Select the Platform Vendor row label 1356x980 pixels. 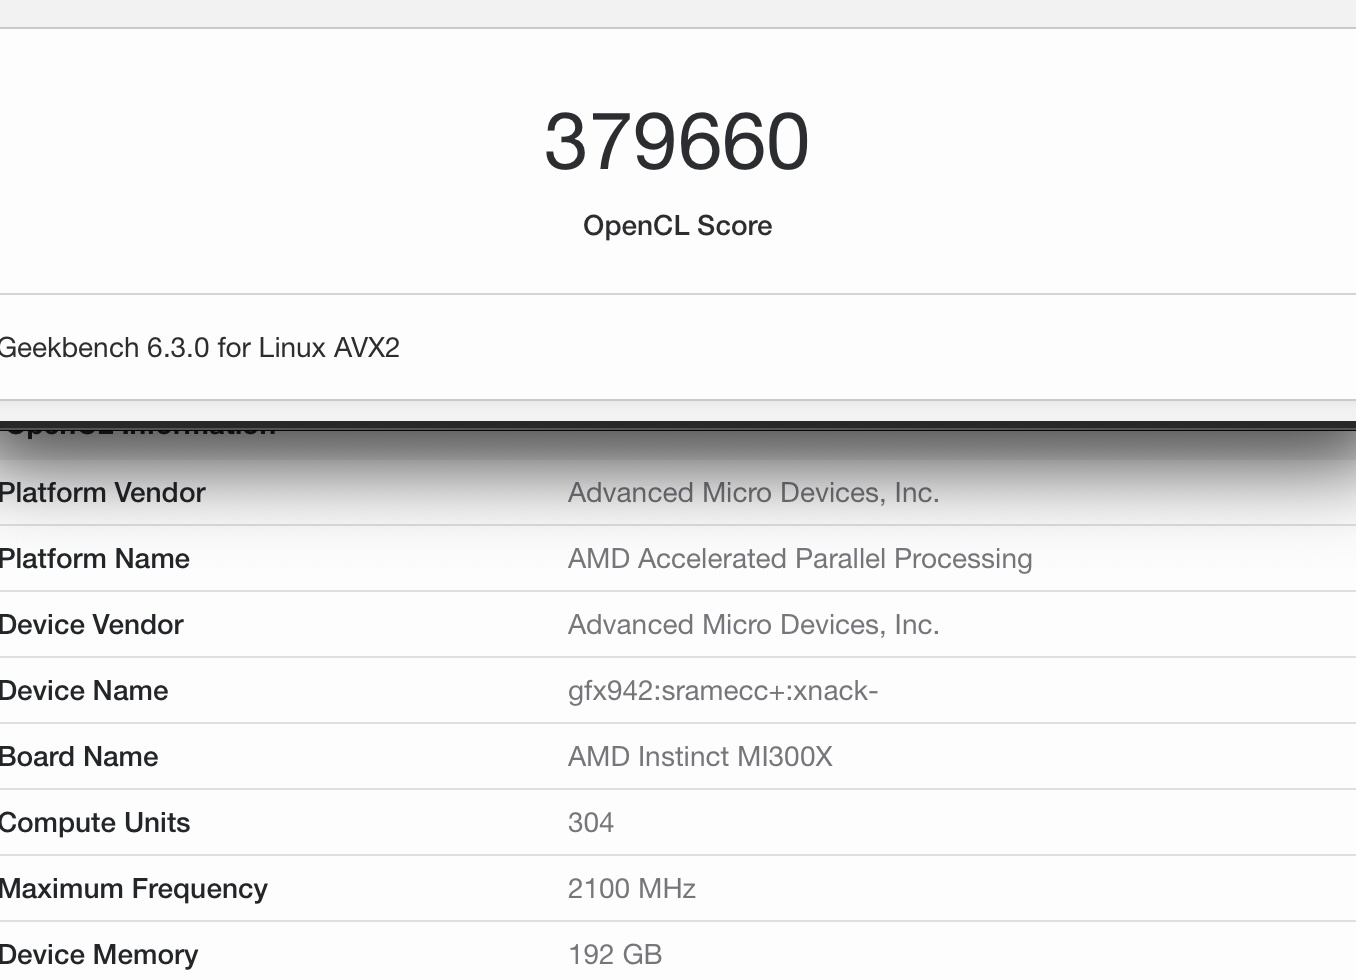click(102, 493)
